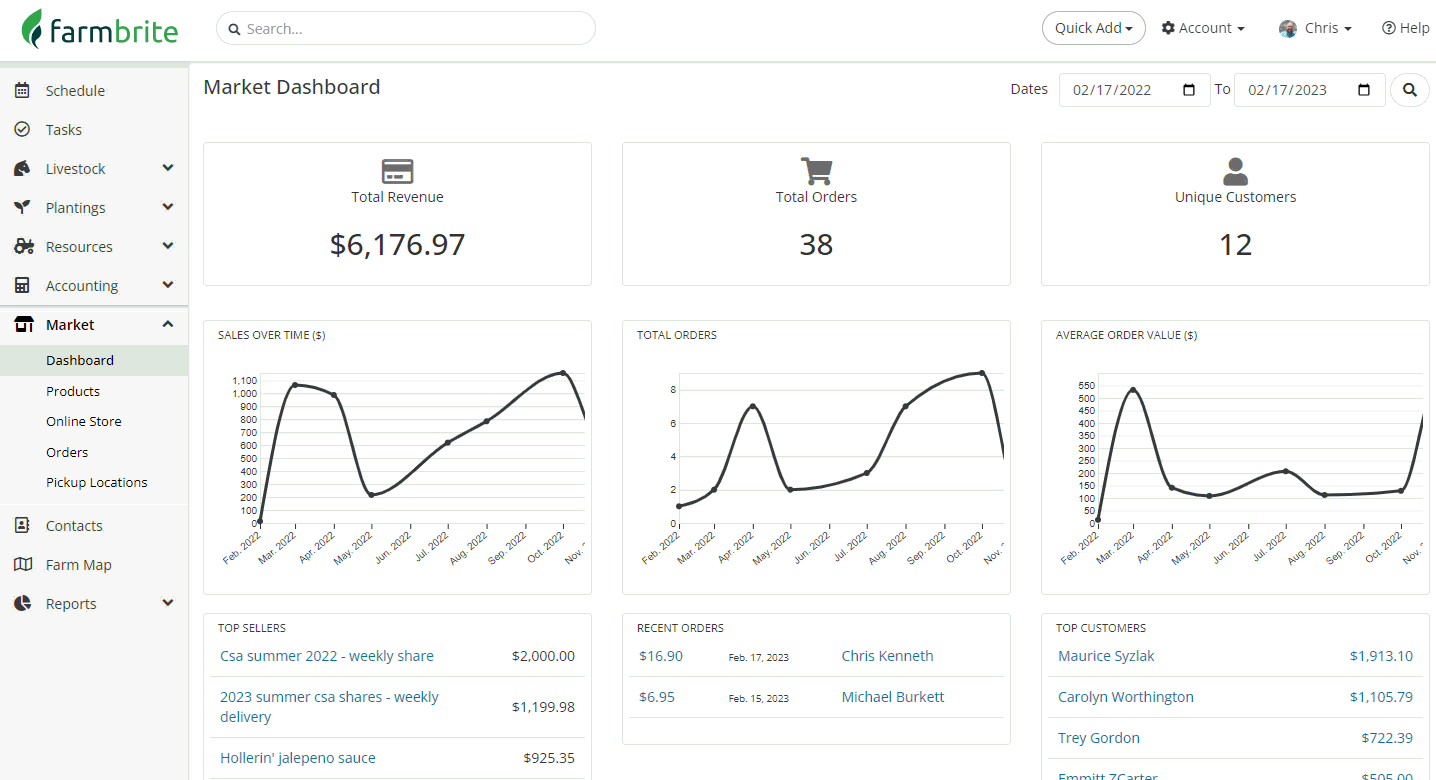Open the Account dropdown menu

pos(1203,28)
